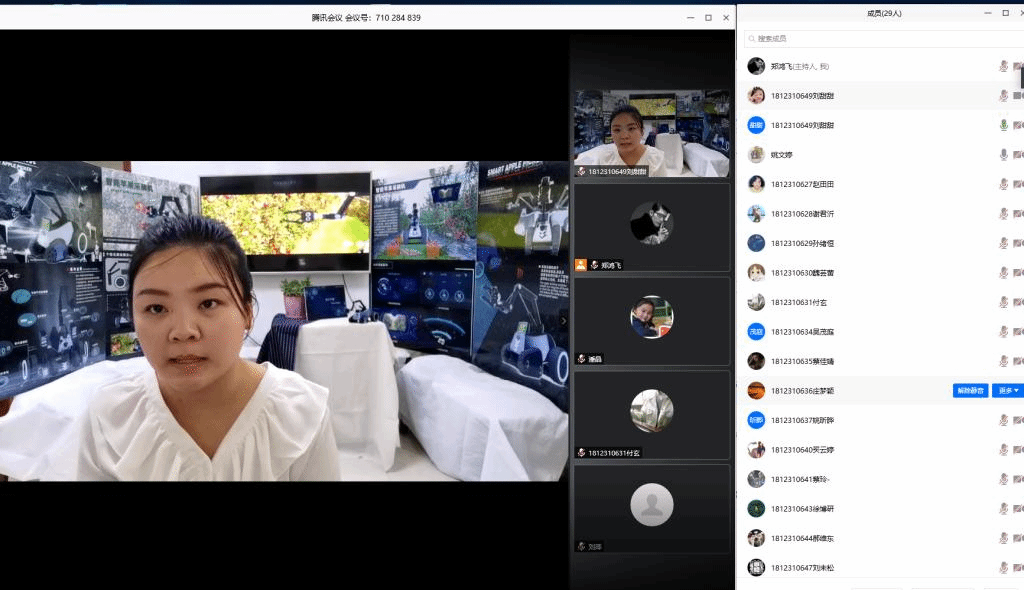This screenshot has height=590, width=1024.
Task: Click microphone icon for 1812310640 member
Action: point(1003,449)
